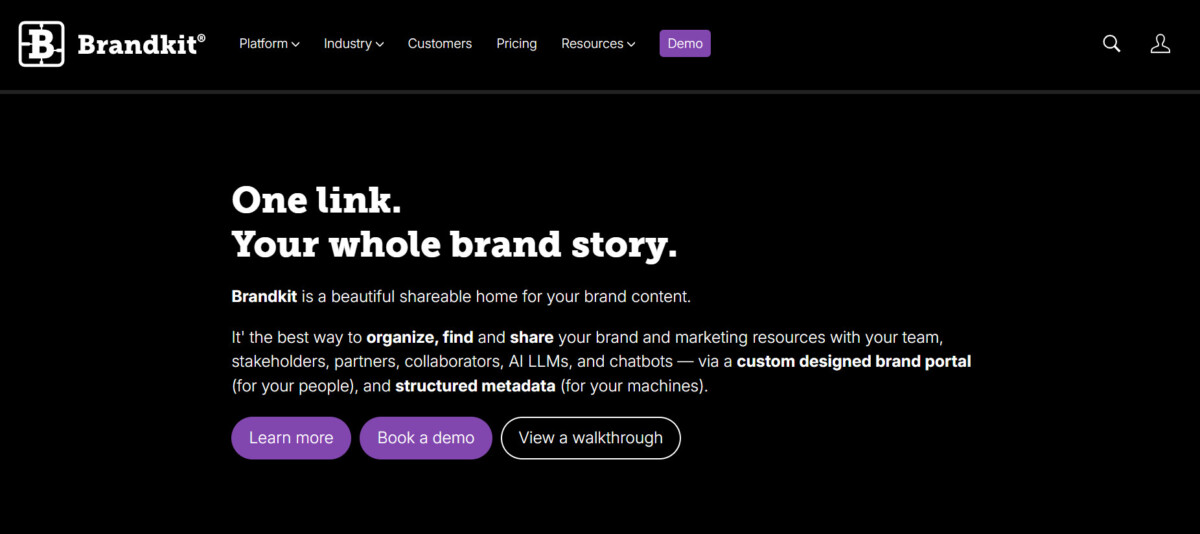Click the purple Demo button in header
The image size is (1200, 534).
(685, 44)
